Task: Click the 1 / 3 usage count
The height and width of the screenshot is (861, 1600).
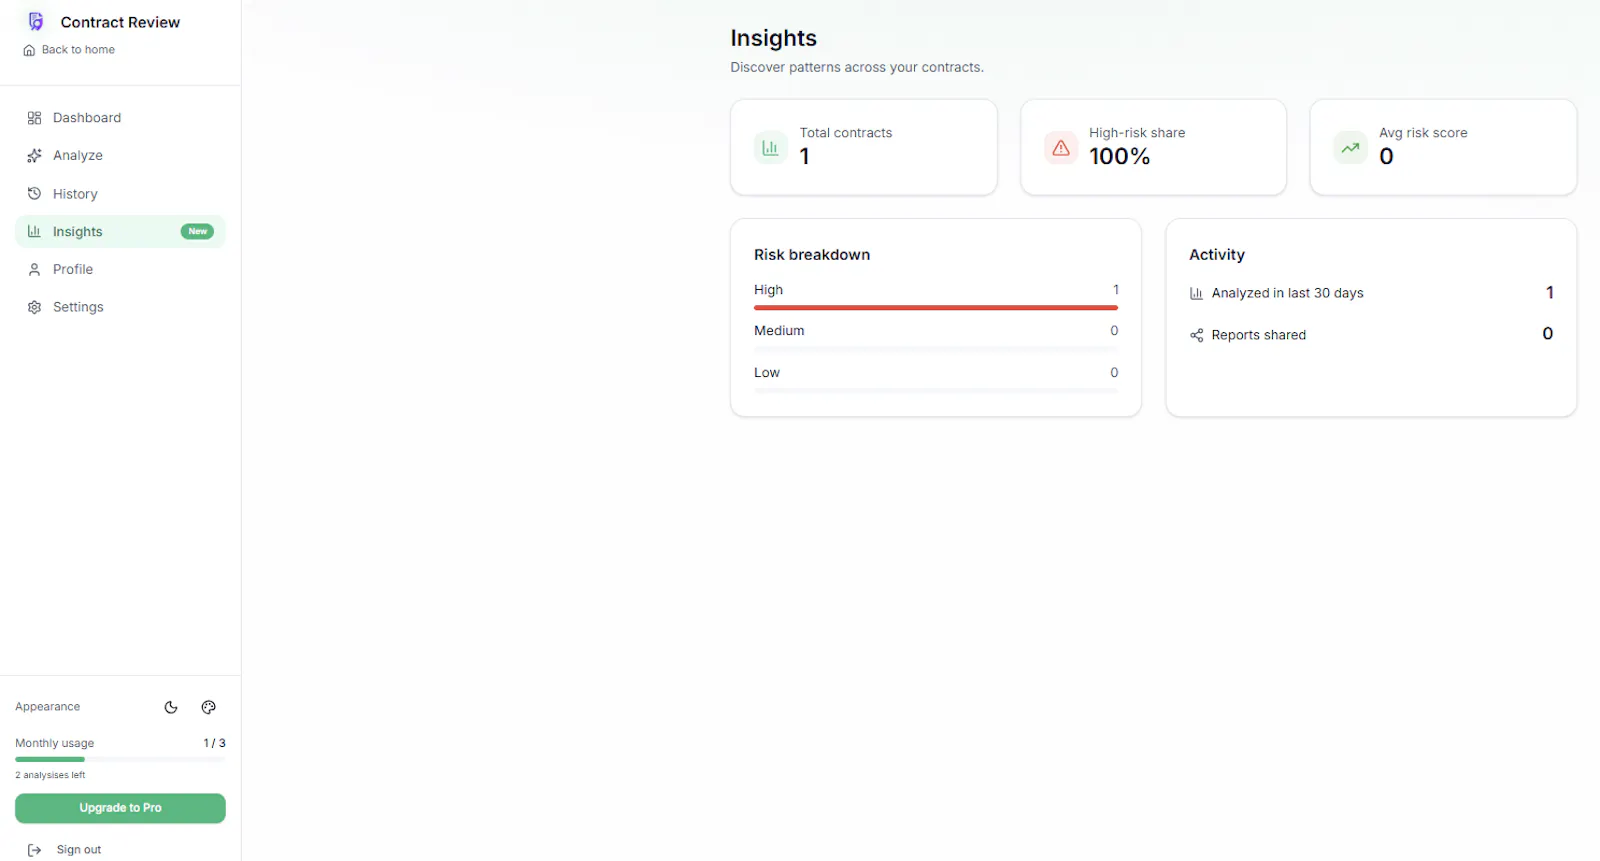Action: pyautogui.click(x=214, y=743)
